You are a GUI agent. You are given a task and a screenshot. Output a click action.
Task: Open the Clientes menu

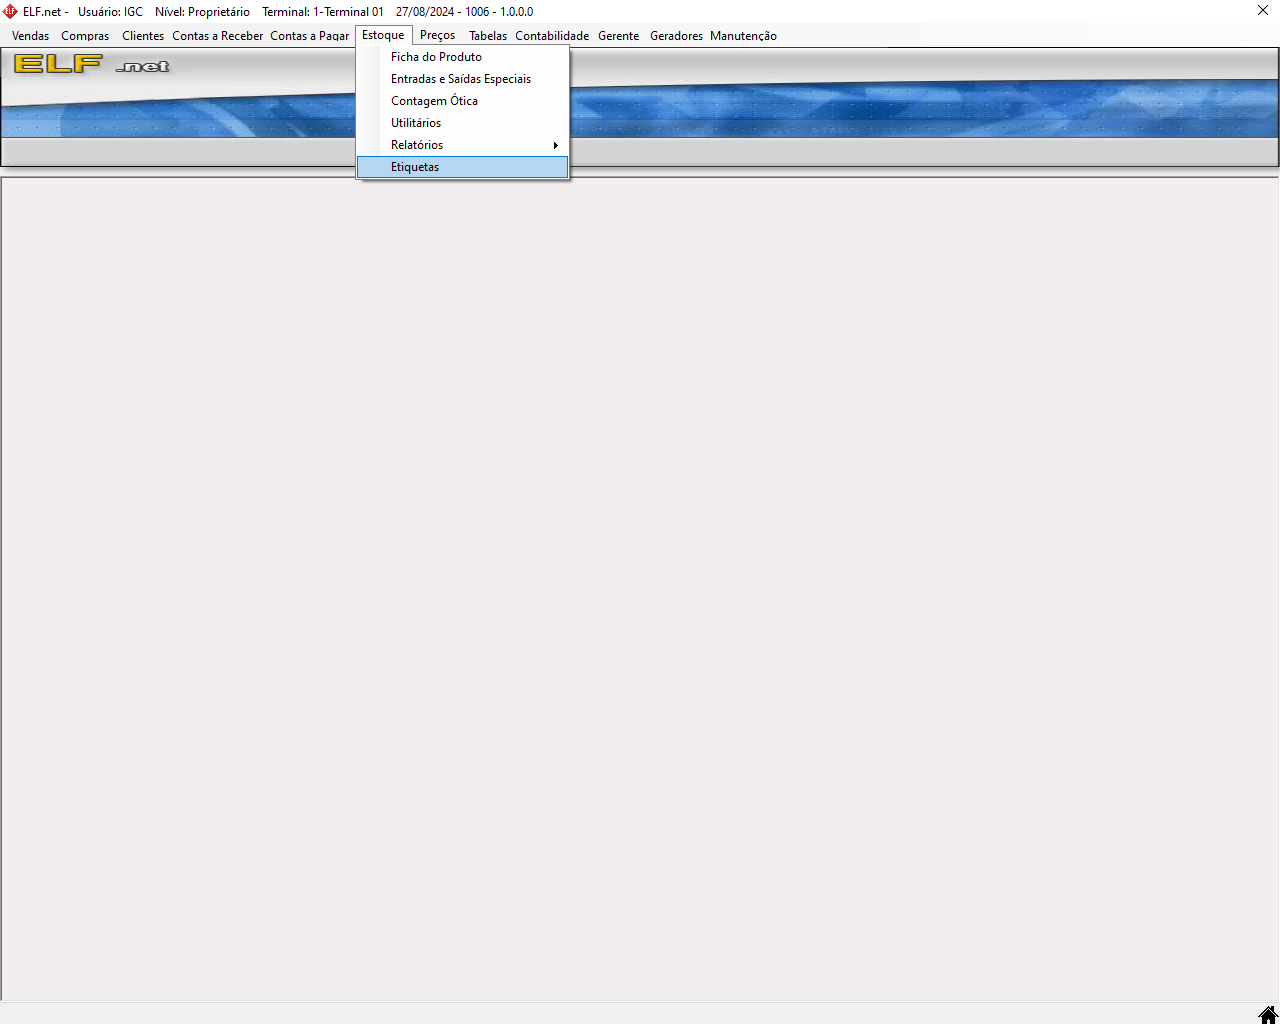(x=143, y=36)
